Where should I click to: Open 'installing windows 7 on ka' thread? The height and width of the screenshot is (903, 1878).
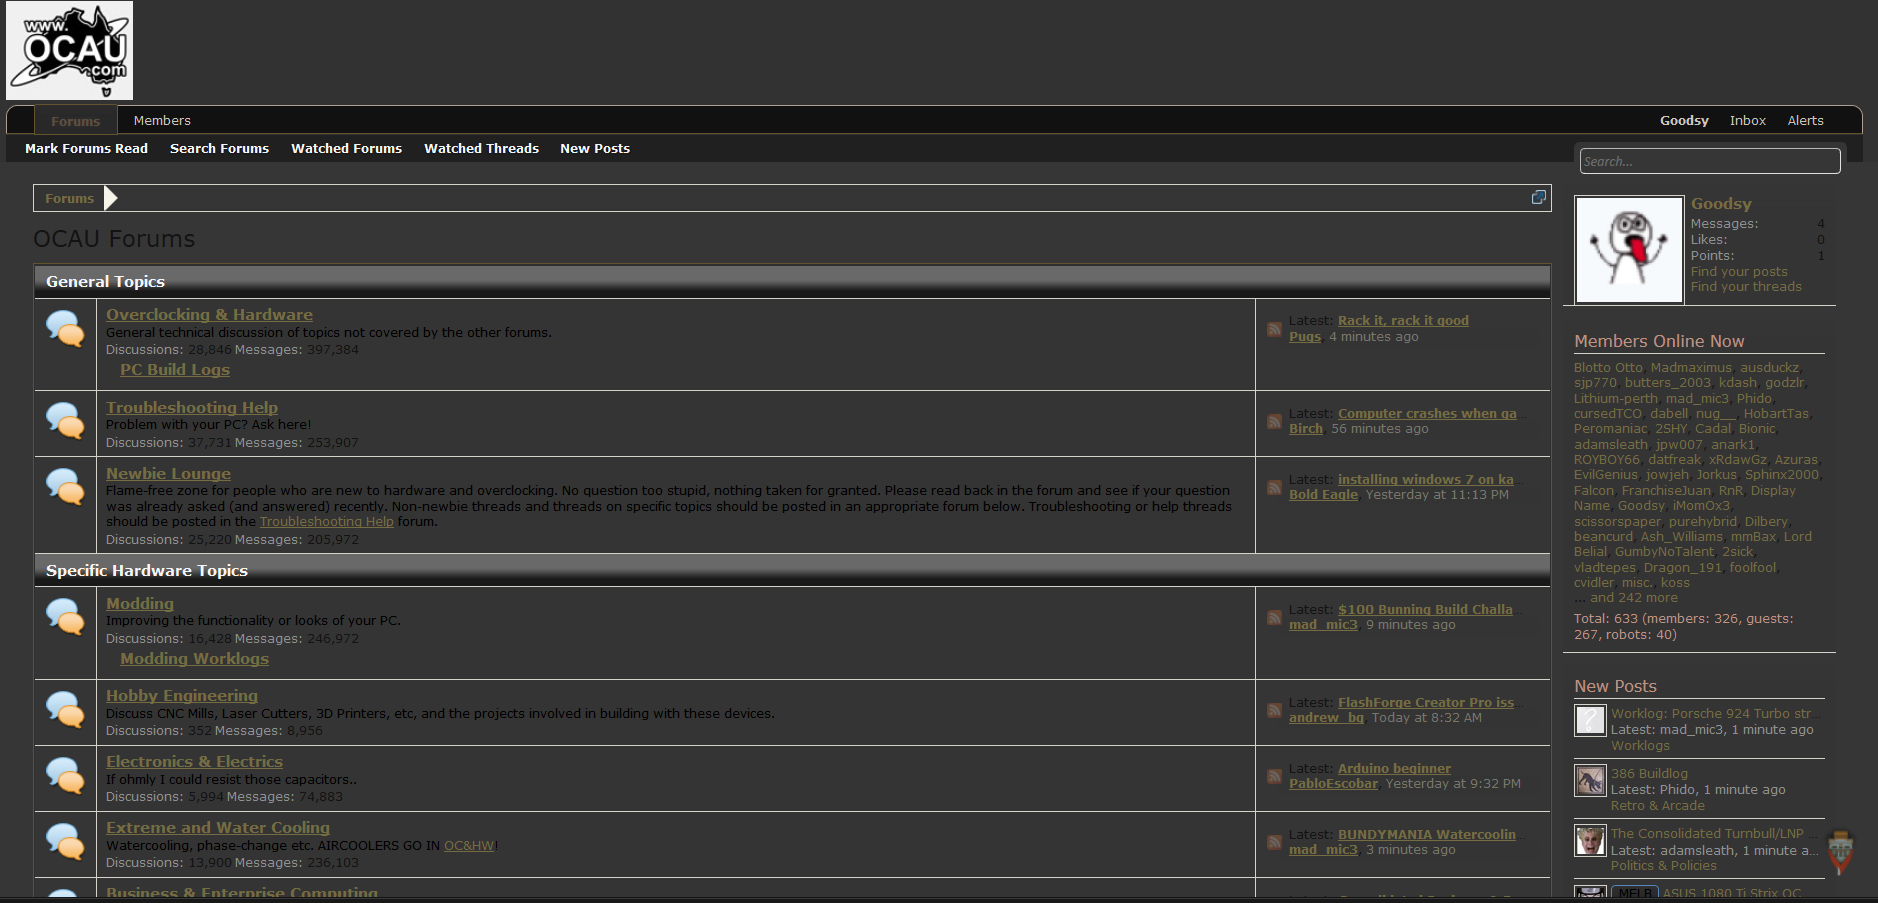pos(1426,480)
